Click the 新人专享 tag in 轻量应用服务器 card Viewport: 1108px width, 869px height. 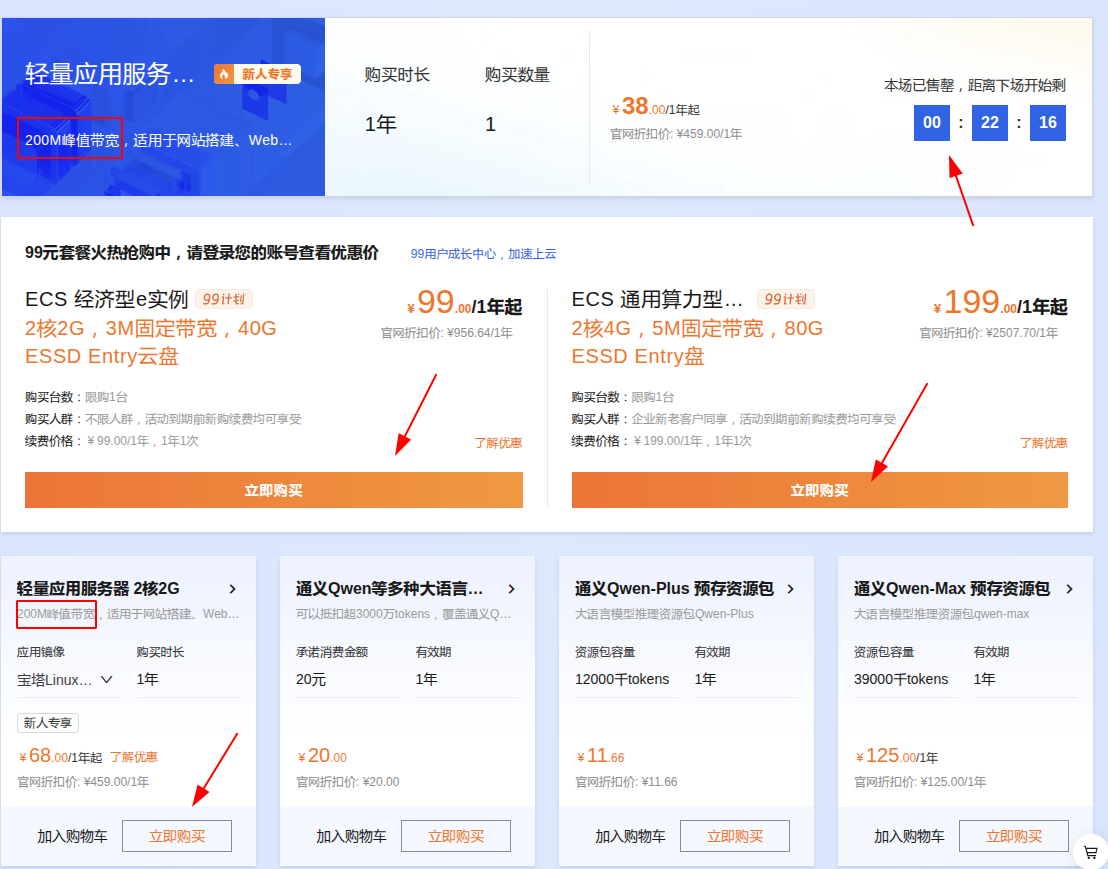(48, 723)
